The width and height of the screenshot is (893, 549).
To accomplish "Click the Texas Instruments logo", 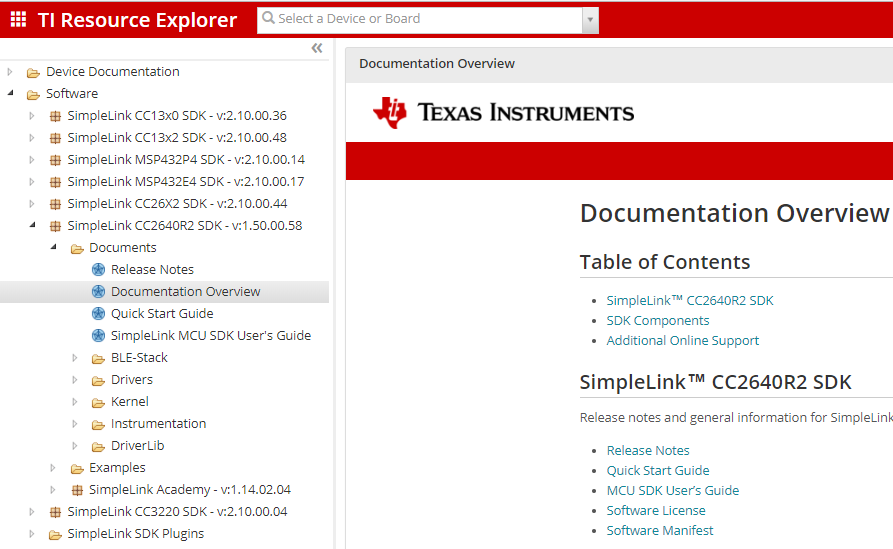I will (x=503, y=112).
